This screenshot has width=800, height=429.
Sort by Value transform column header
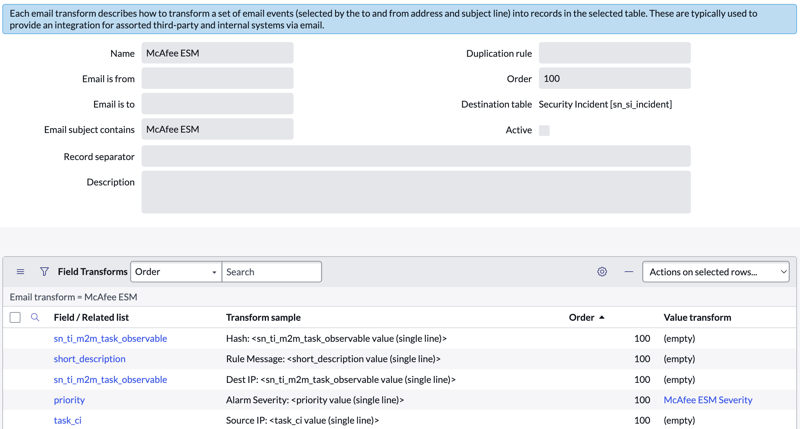point(697,317)
